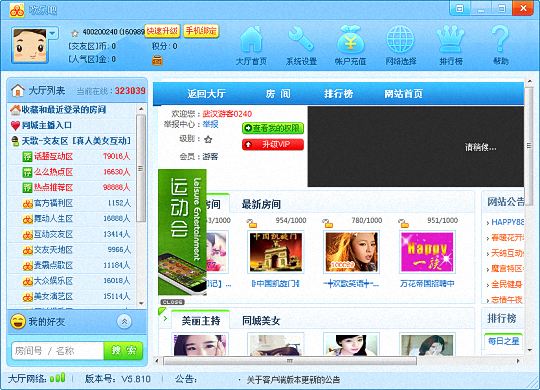Open 中国凯旋门 room thumbnail
The width and height of the screenshot is (540, 390).
tap(276, 252)
